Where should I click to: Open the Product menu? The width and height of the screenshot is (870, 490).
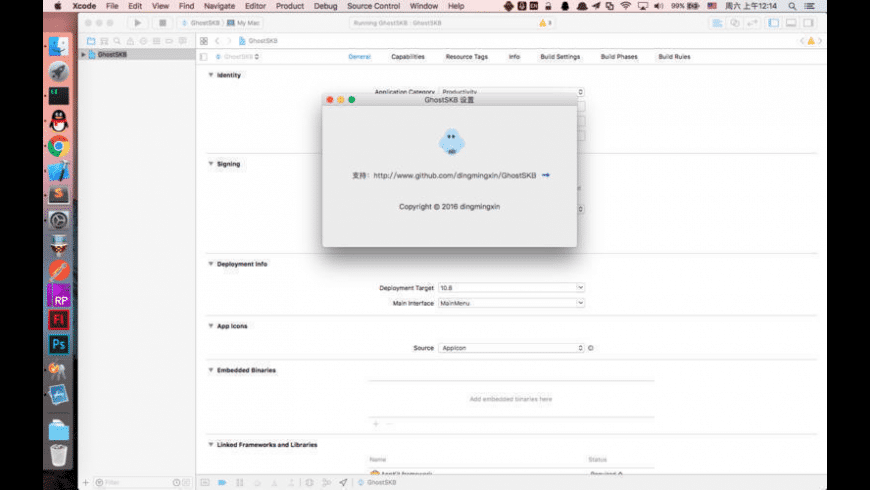coord(290,6)
